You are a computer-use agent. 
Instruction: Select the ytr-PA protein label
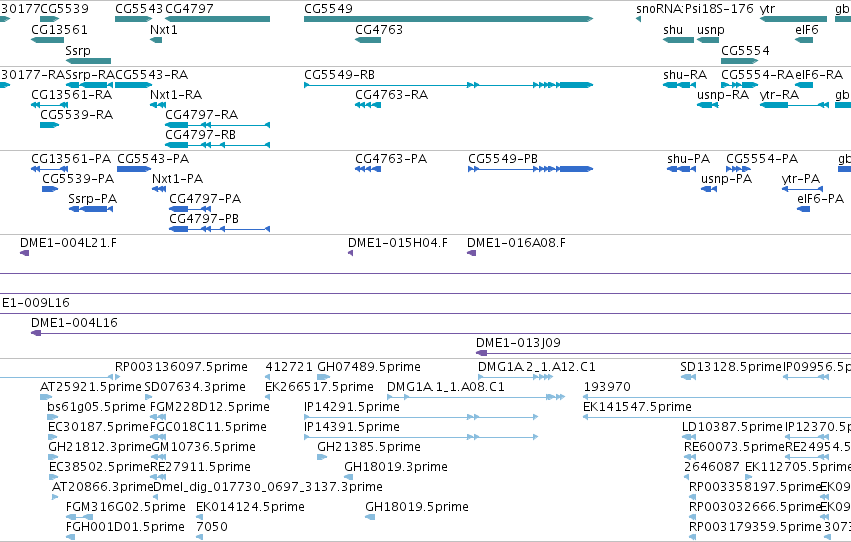(x=801, y=179)
